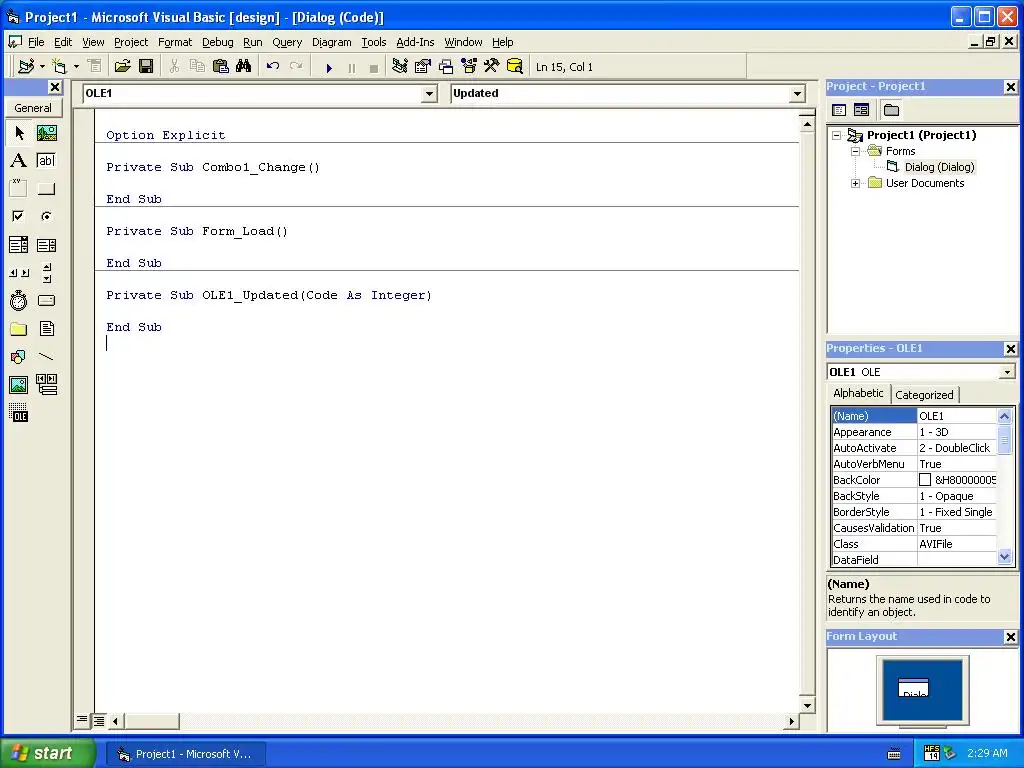1024x768 pixels.
Task: Click the Windows start button
Action: click(x=47, y=753)
